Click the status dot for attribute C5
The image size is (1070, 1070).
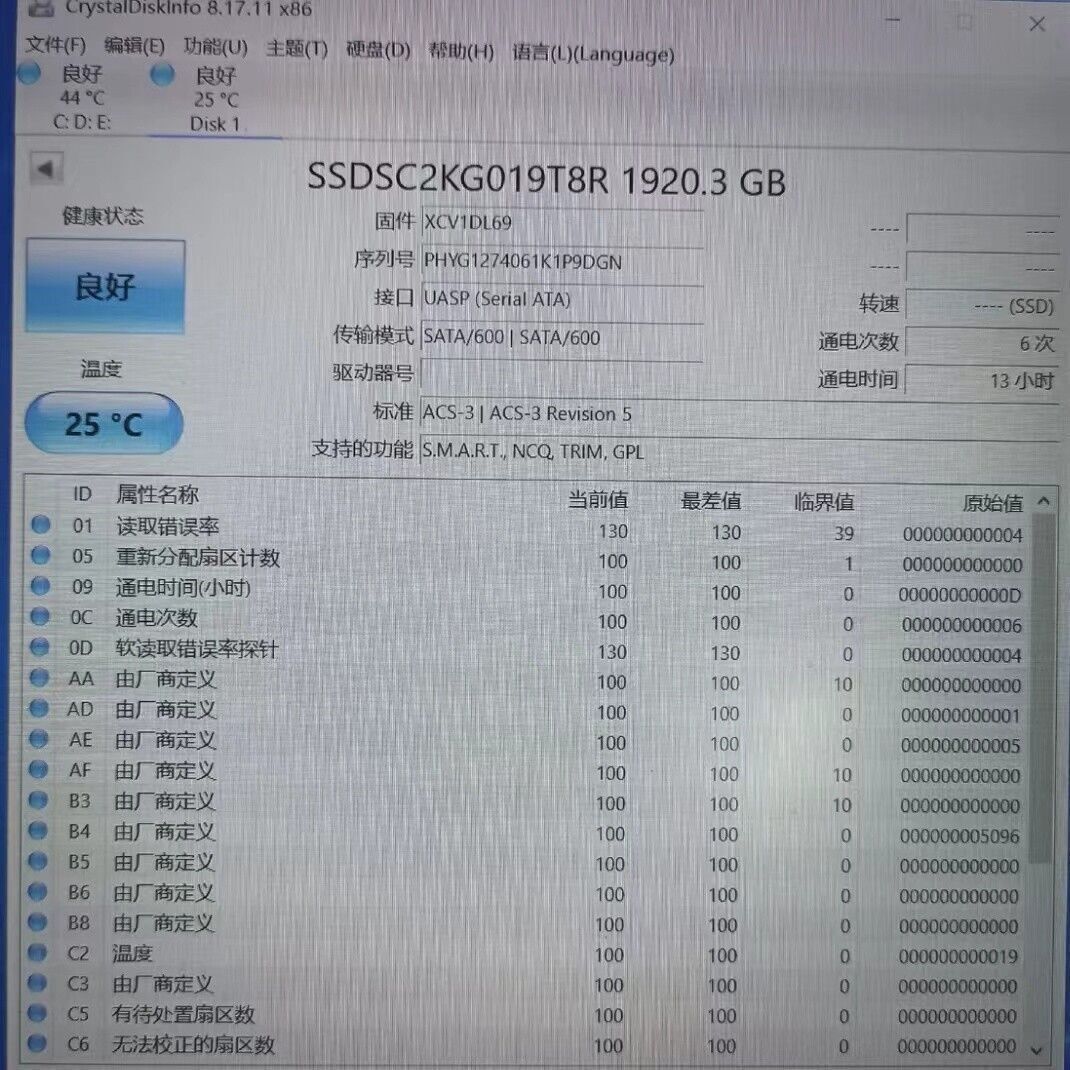pos(37,1013)
